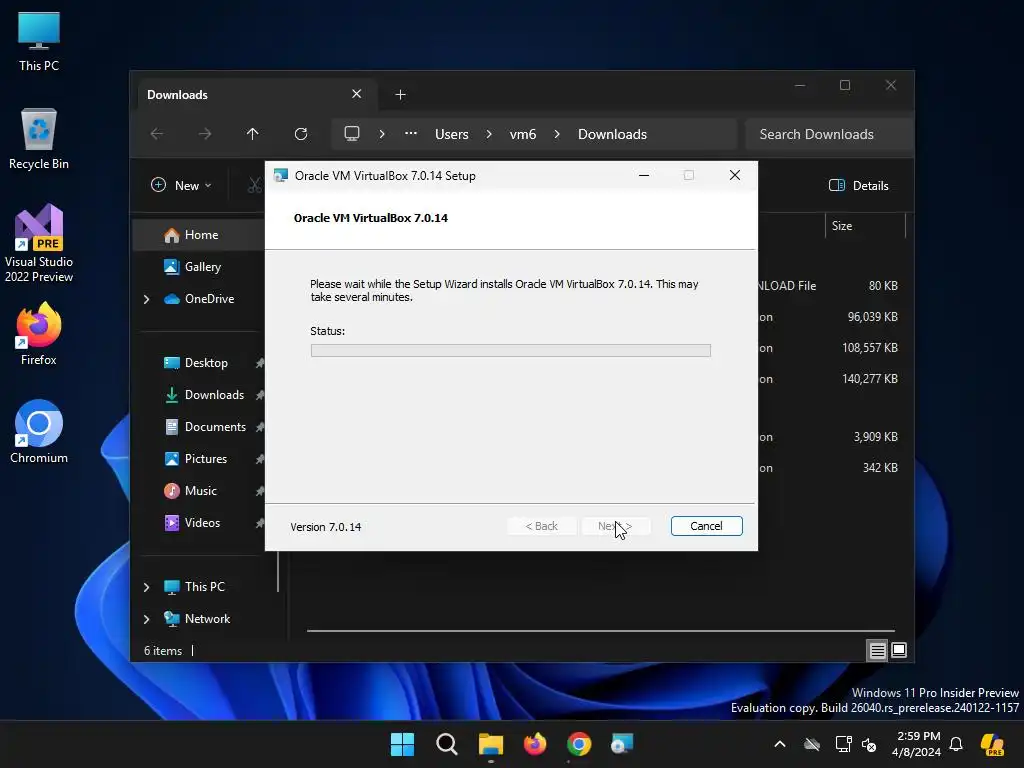
Task: Open OneDrive in the navigation pane
Action: click(199, 298)
